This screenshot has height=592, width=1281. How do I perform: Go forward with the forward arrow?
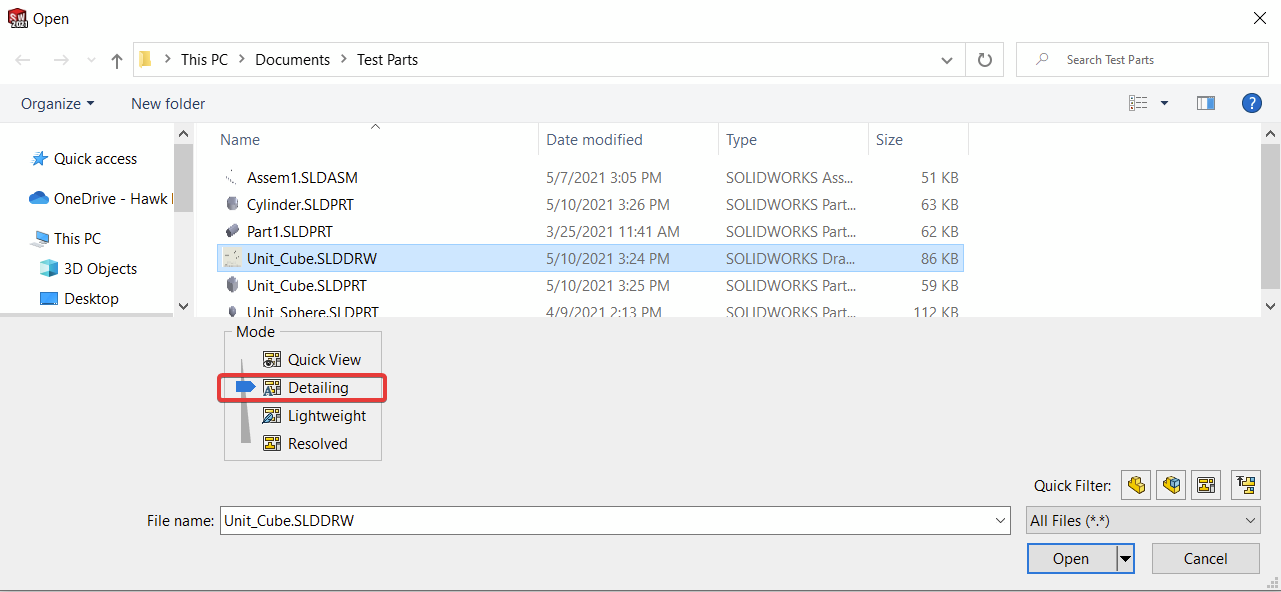coord(61,60)
